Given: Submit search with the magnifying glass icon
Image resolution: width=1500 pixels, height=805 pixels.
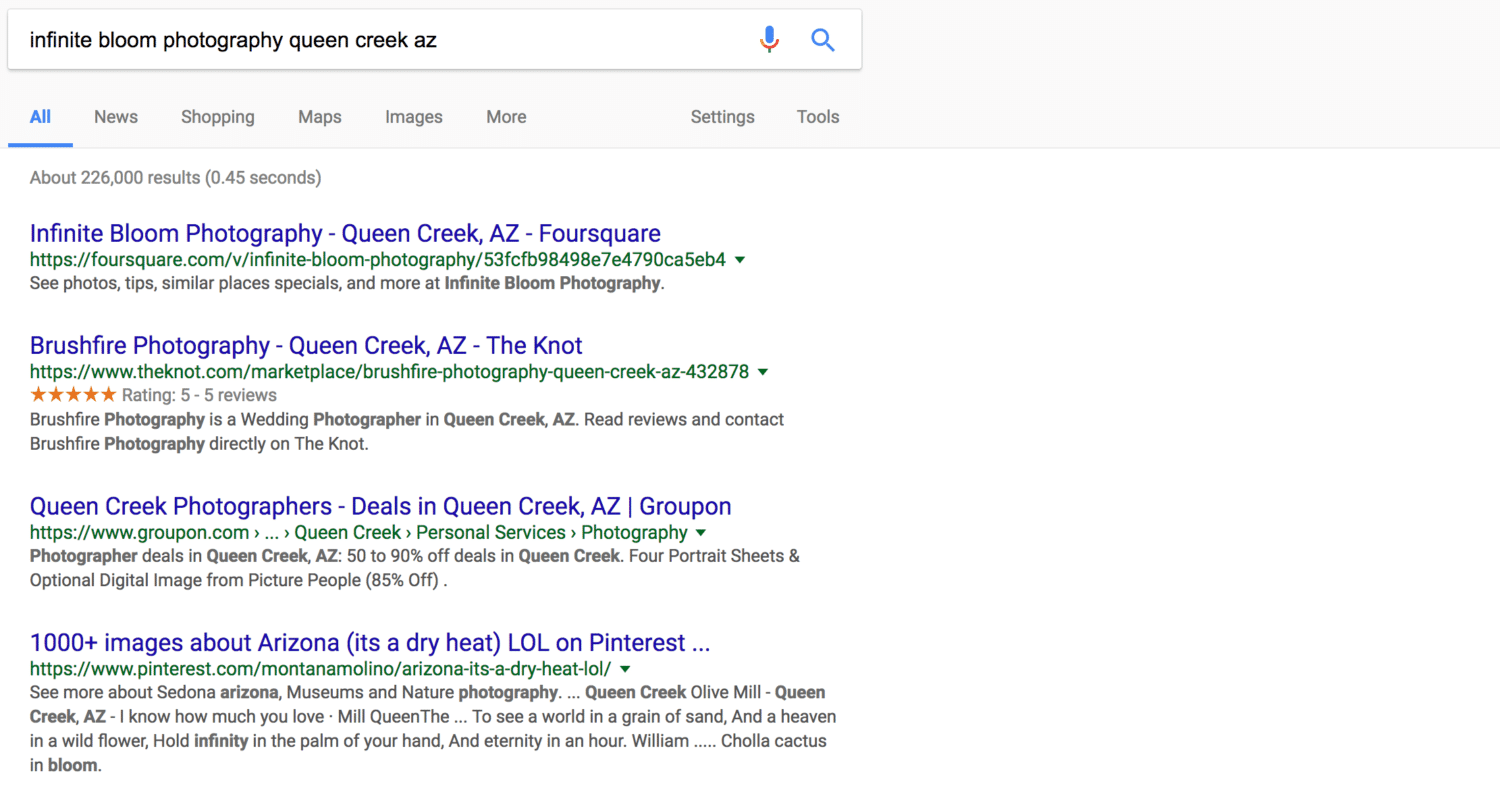Looking at the screenshot, I should coord(822,40).
